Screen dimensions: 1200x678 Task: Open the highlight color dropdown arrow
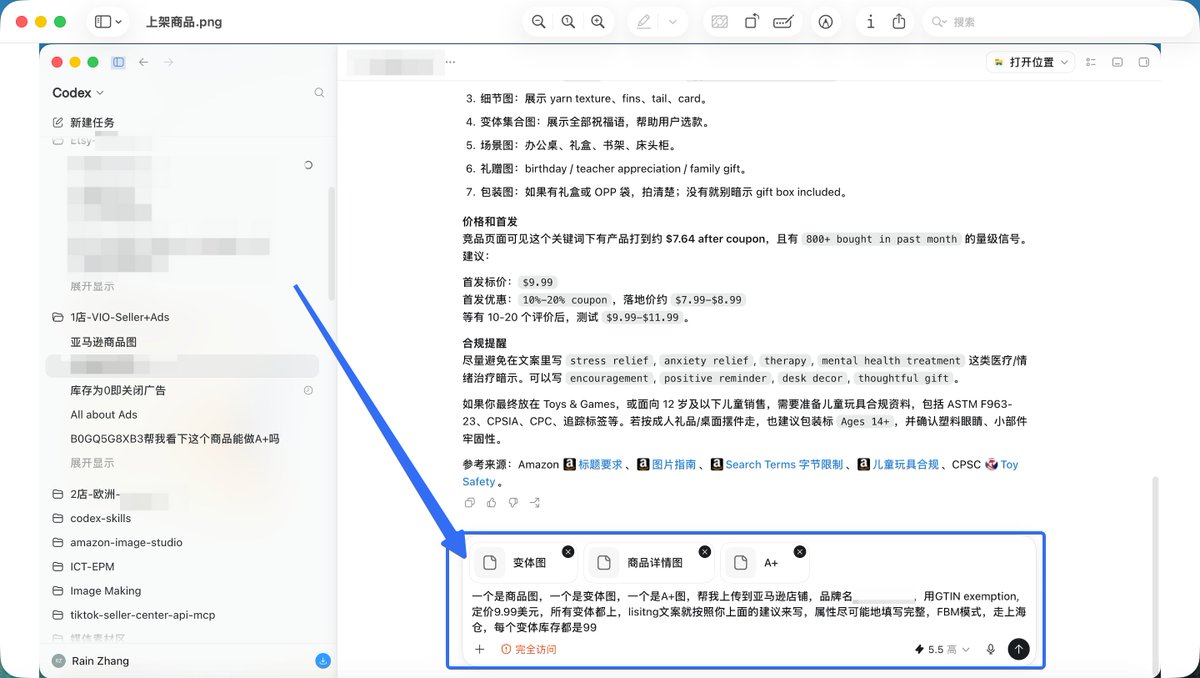click(672, 21)
